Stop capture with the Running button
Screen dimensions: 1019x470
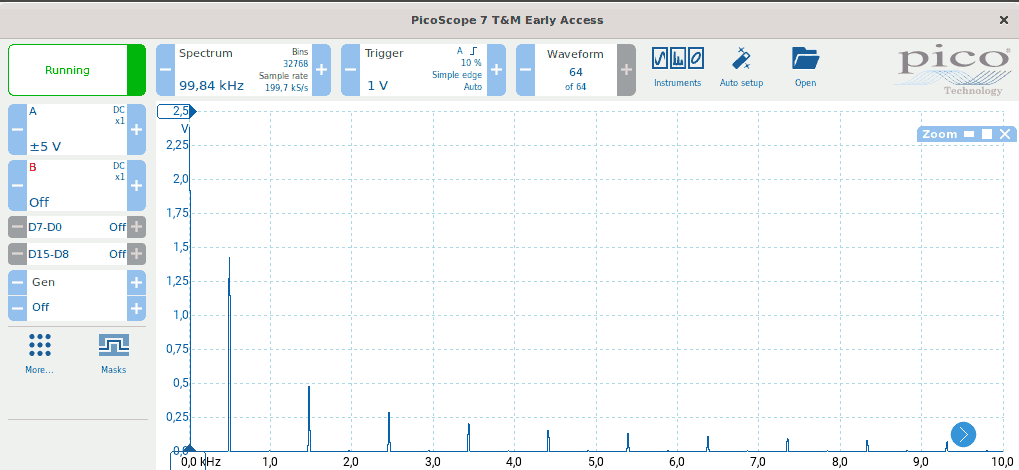(77, 70)
